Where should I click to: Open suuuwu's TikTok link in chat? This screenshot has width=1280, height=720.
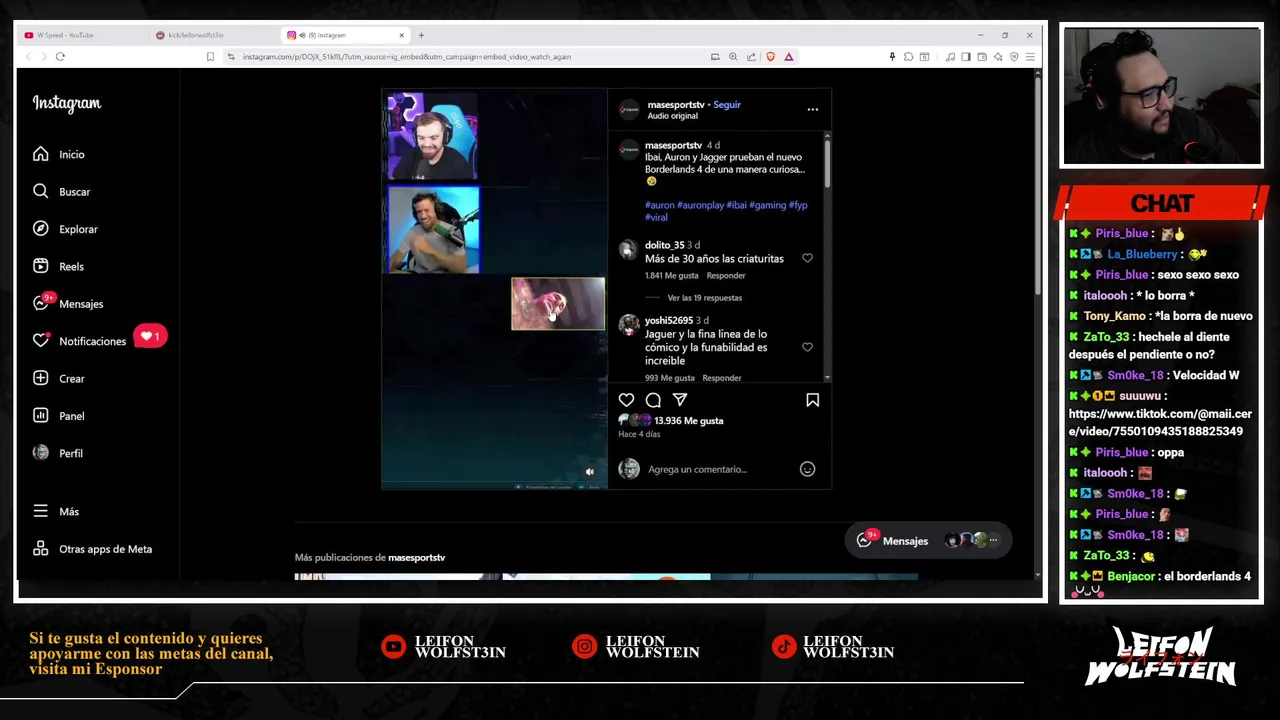[x=1160, y=422]
